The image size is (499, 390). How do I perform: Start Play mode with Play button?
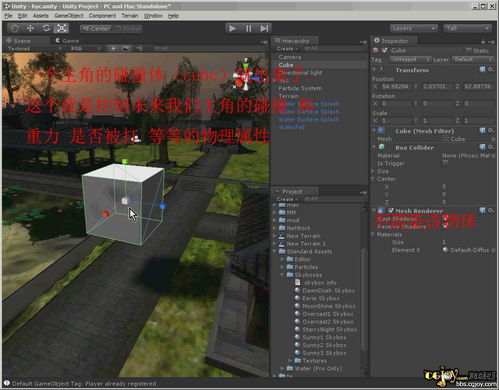point(232,29)
